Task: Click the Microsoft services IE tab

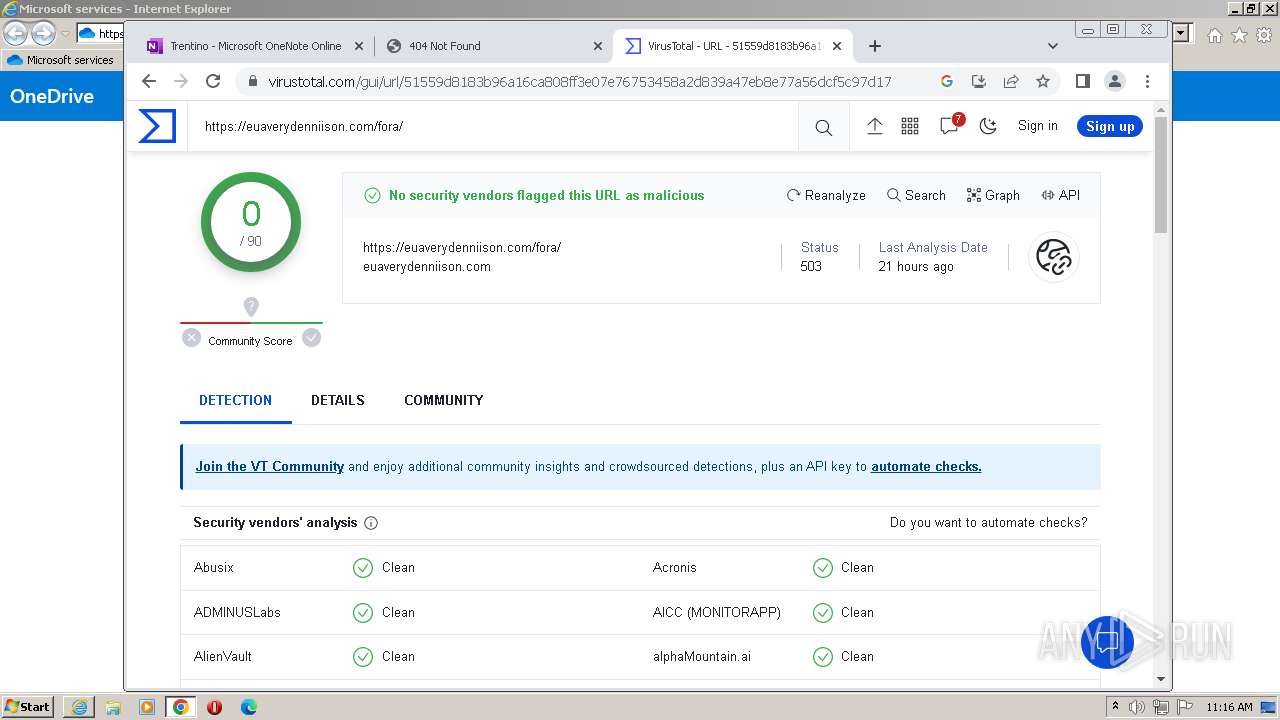Action: point(62,60)
